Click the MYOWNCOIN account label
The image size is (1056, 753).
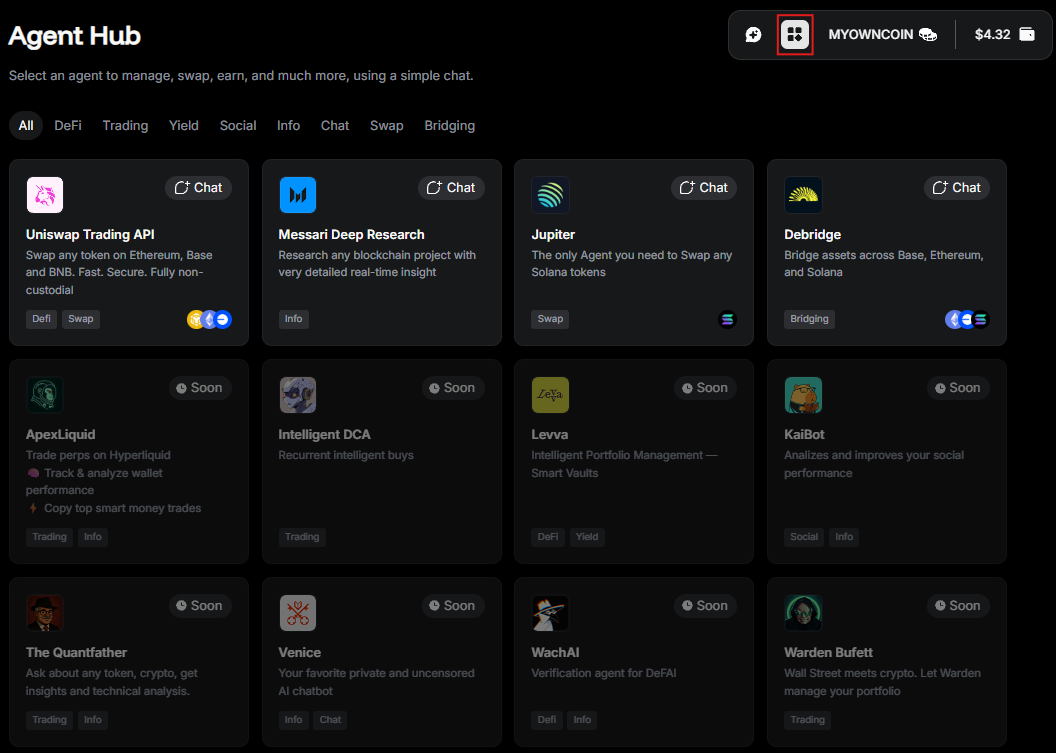pos(870,34)
